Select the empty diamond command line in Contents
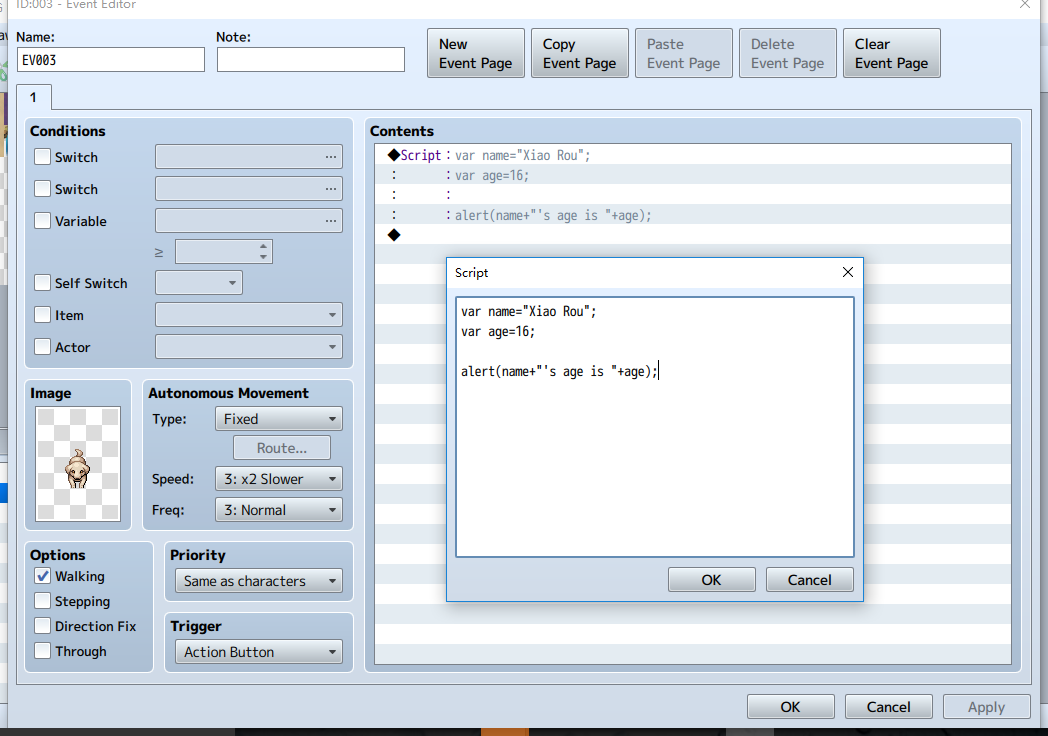The width and height of the screenshot is (1048, 736). [x=692, y=235]
